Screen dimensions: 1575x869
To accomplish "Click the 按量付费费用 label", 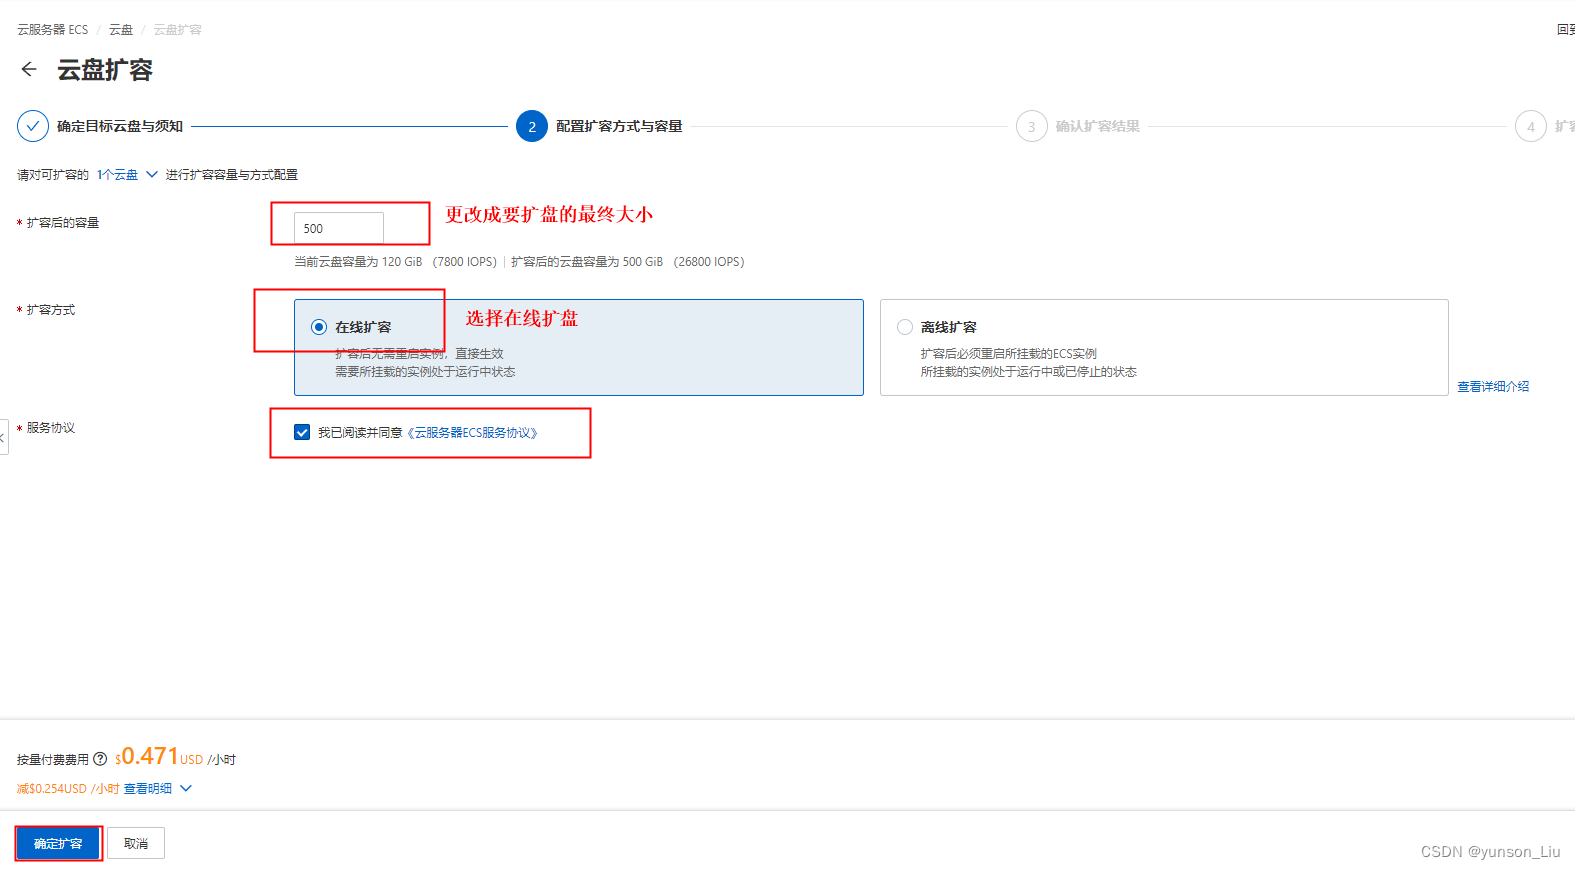I will [53, 760].
